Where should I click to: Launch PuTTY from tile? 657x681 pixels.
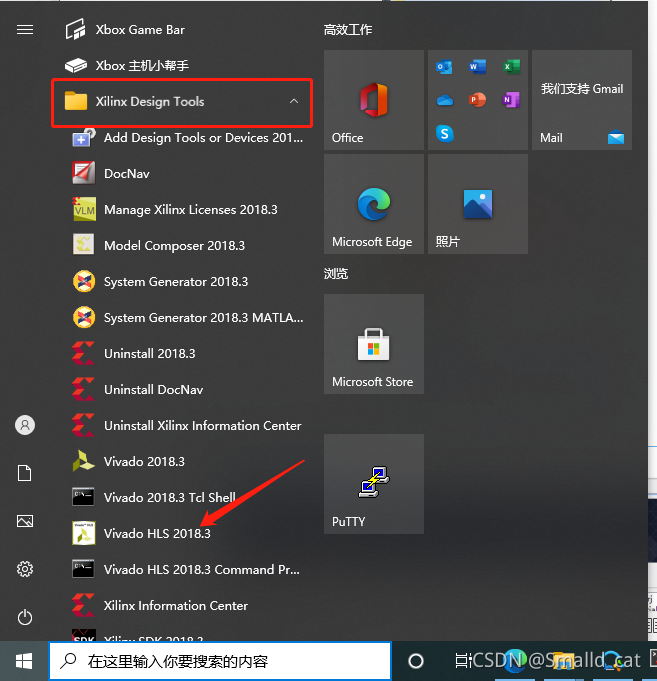(x=374, y=484)
